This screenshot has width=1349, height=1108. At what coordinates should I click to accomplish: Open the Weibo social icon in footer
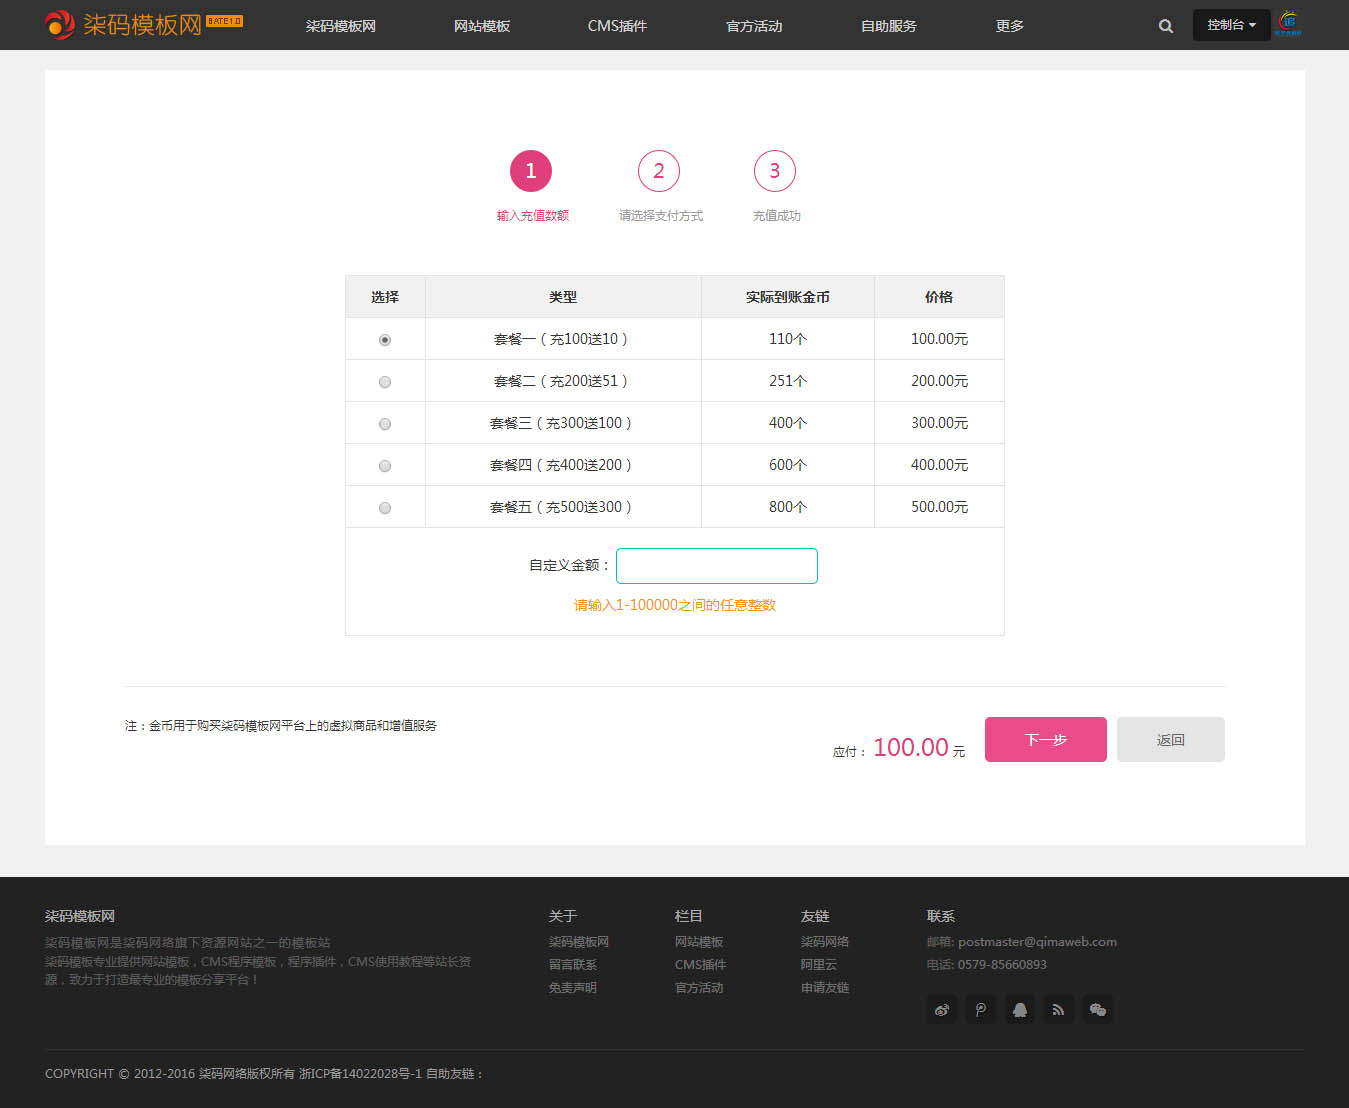[942, 1010]
